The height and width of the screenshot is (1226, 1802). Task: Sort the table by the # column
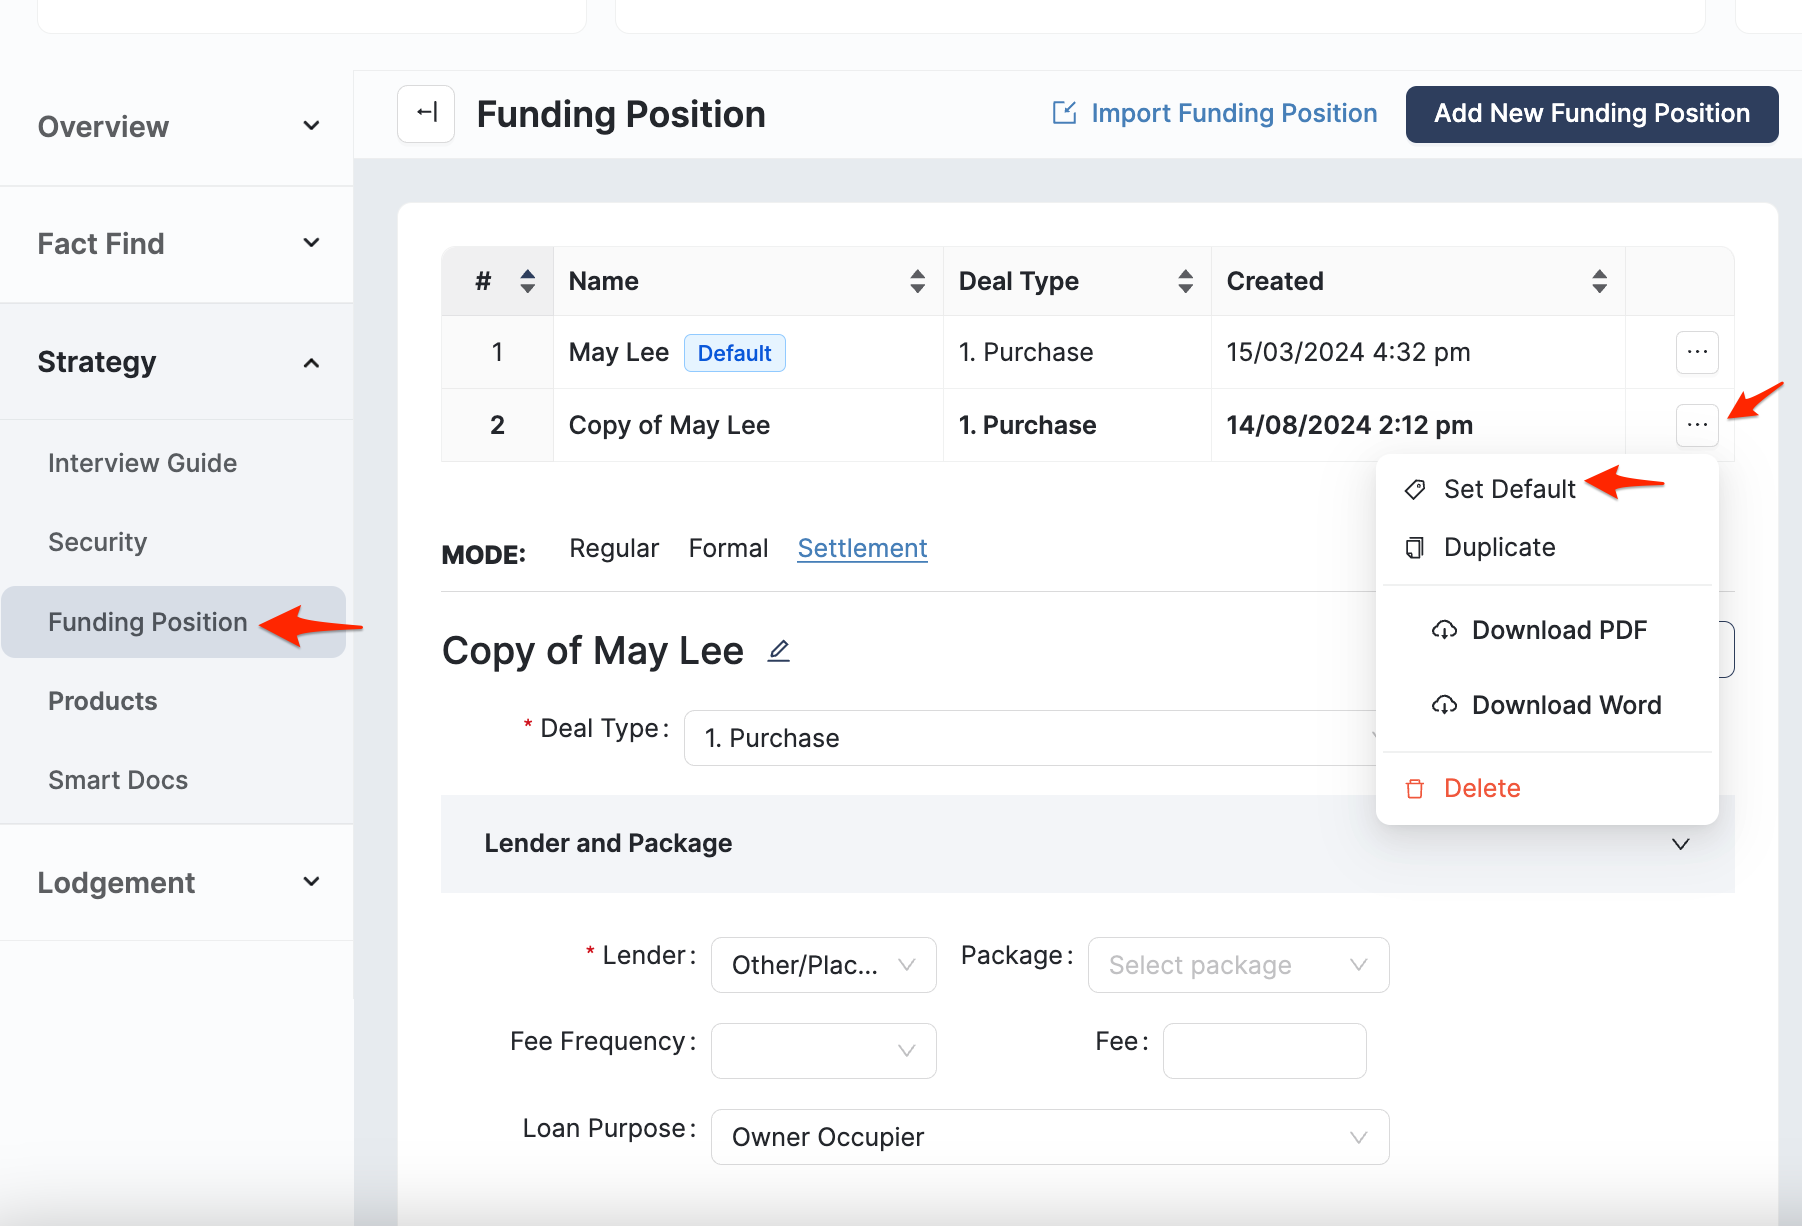(527, 281)
